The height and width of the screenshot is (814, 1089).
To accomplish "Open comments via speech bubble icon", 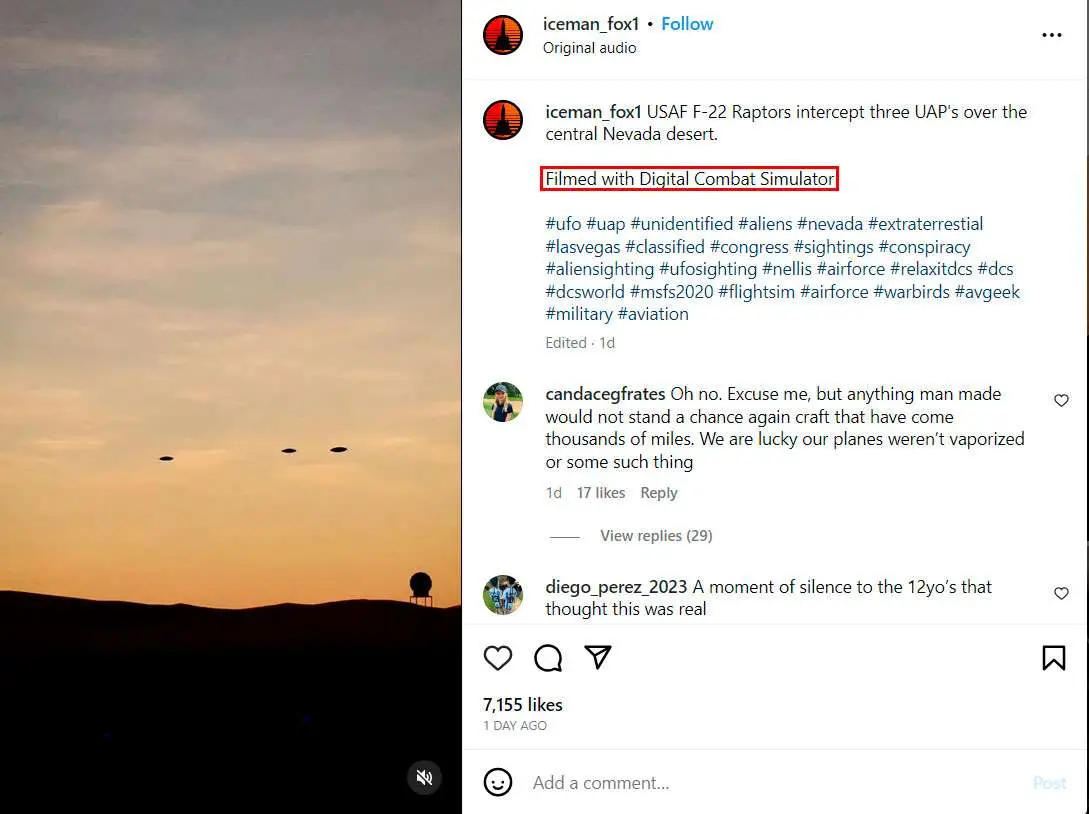I will (x=548, y=657).
